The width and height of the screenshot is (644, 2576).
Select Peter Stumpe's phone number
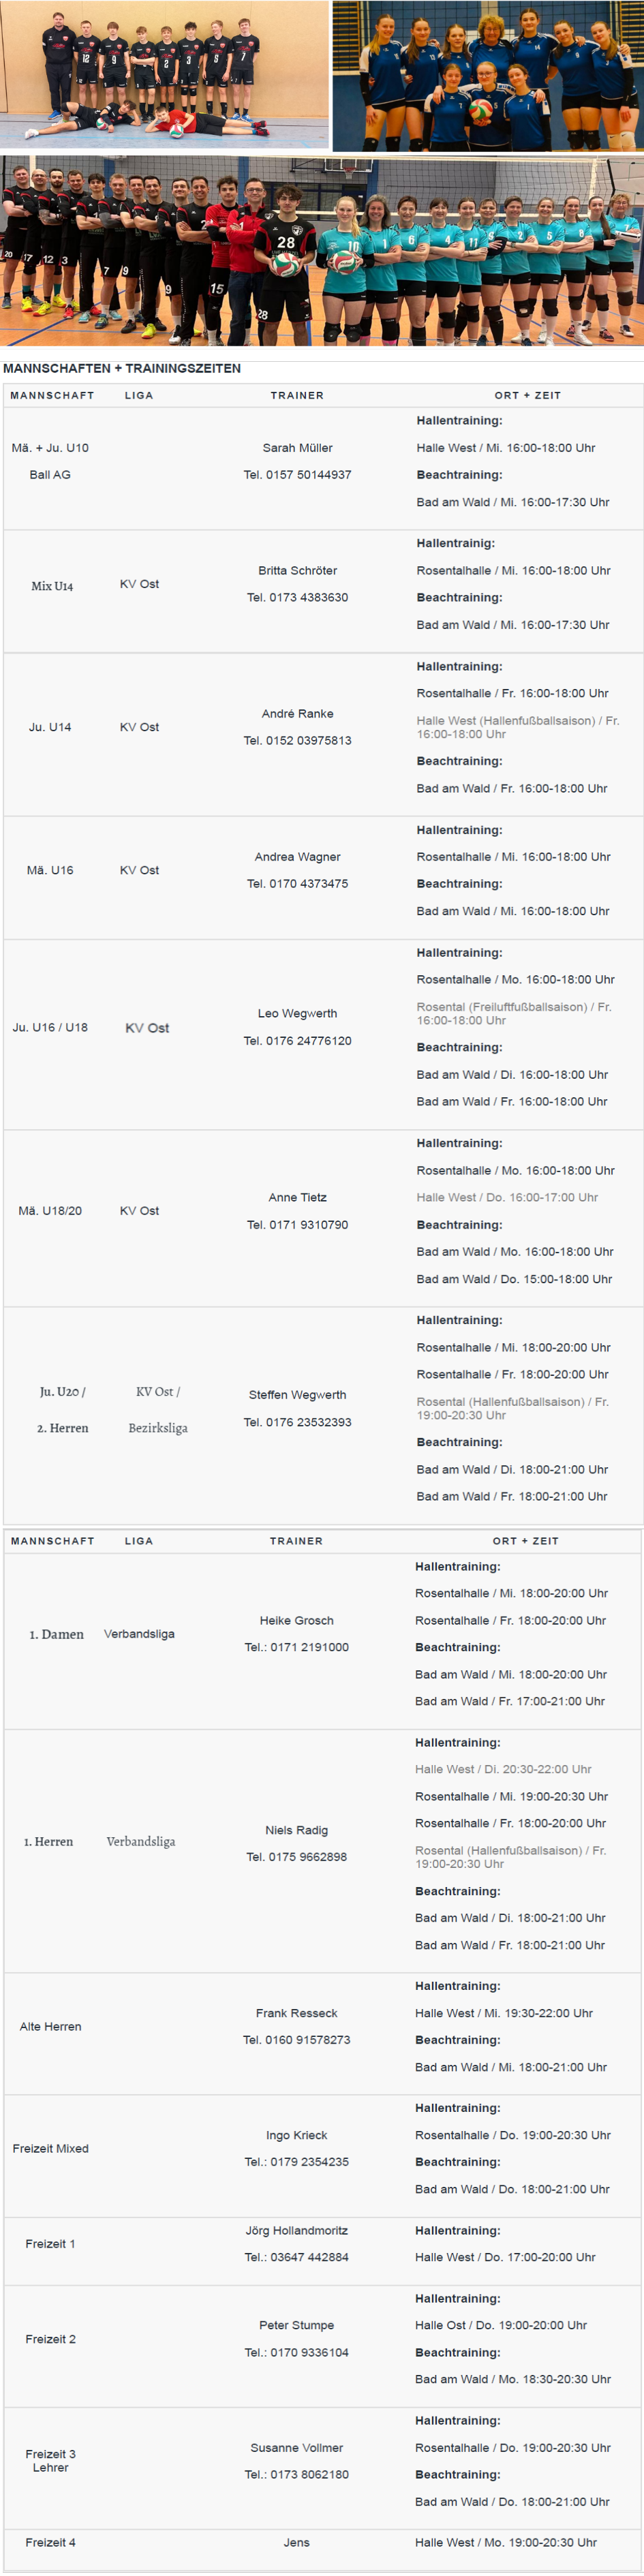coord(297,2353)
